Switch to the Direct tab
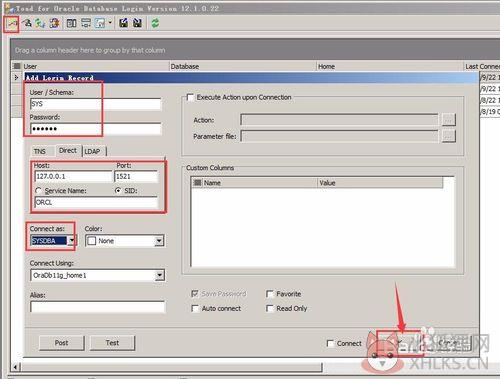The image size is (500, 379). click(x=68, y=151)
